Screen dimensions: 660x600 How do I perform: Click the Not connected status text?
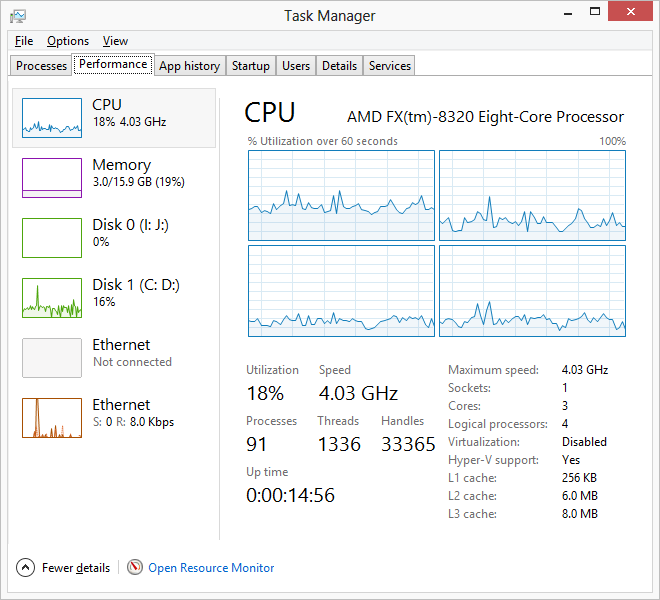132,362
